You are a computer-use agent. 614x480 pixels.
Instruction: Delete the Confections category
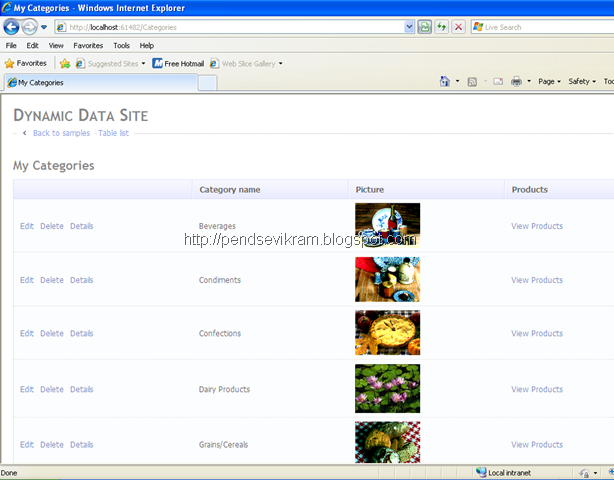click(x=52, y=333)
